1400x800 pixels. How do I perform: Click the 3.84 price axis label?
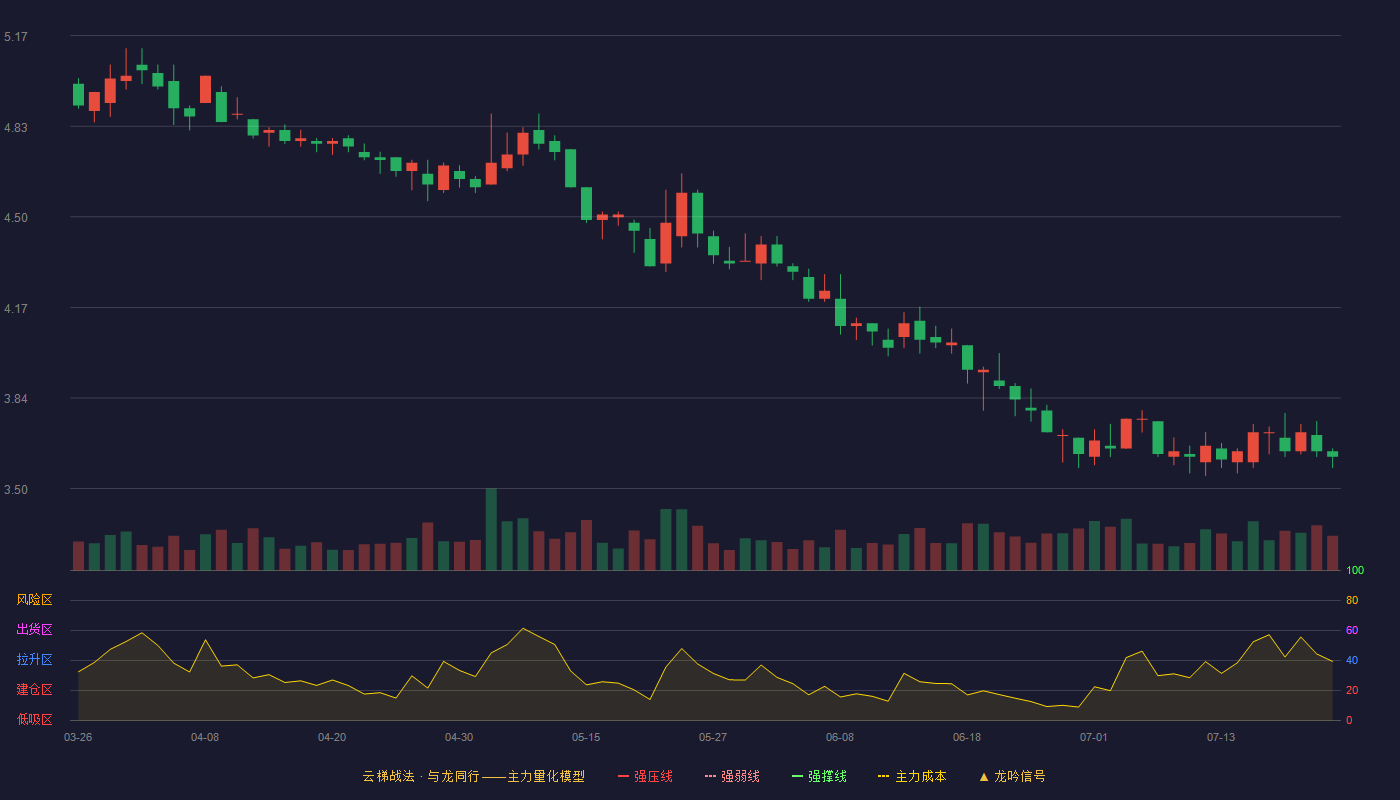pyautogui.click(x=16, y=399)
